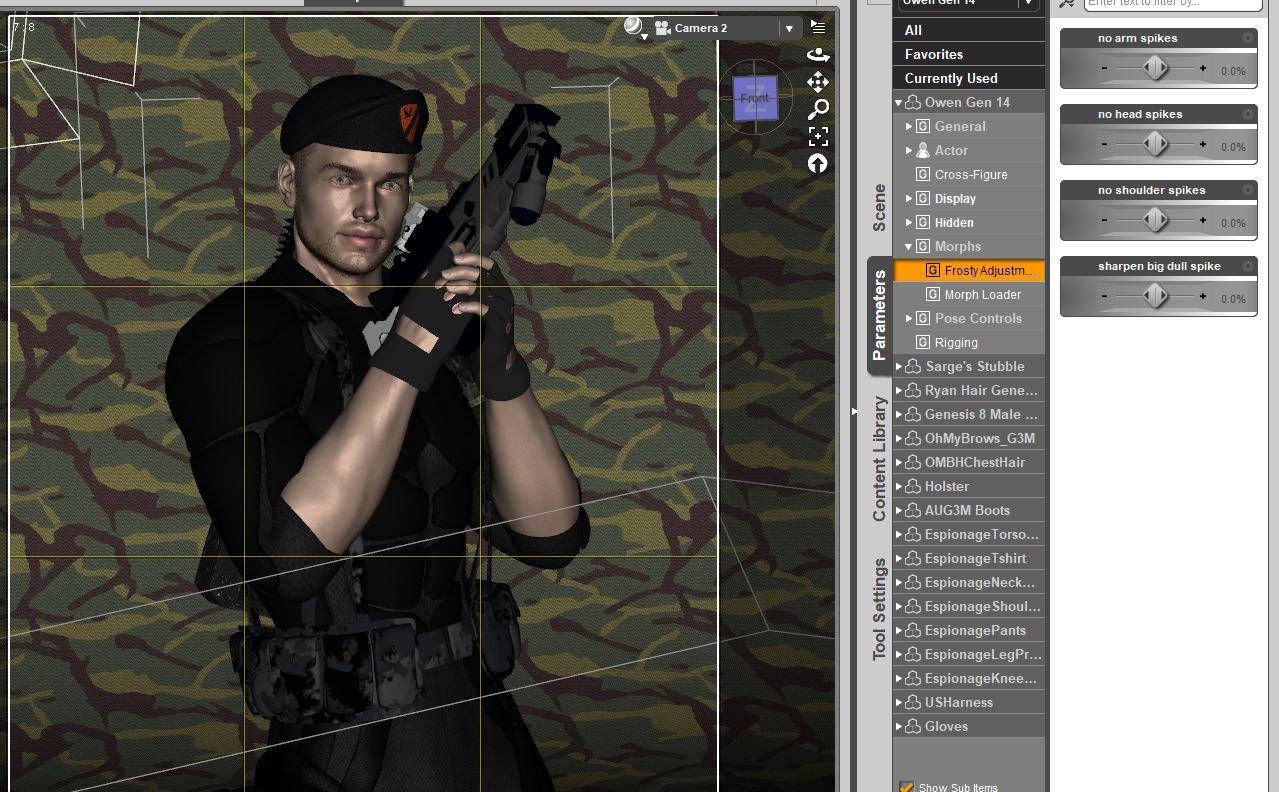Select the EspionagePants item
Image resolution: width=1279 pixels, height=792 pixels.
point(969,630)
